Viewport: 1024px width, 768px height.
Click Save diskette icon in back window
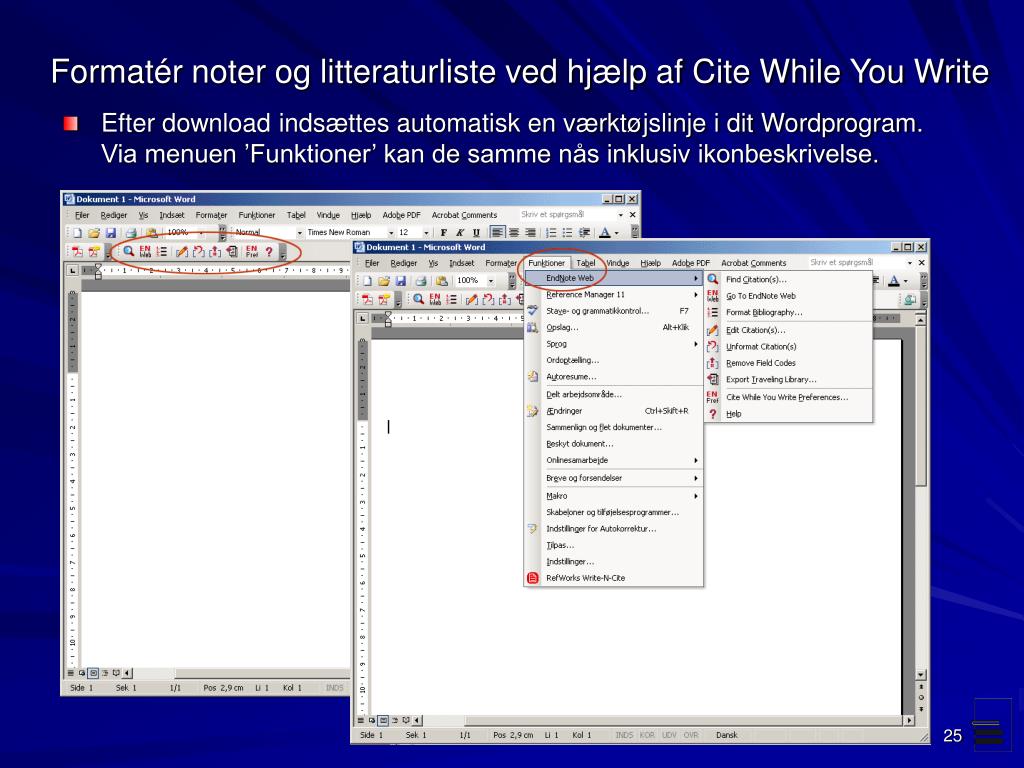pos(110,232)
